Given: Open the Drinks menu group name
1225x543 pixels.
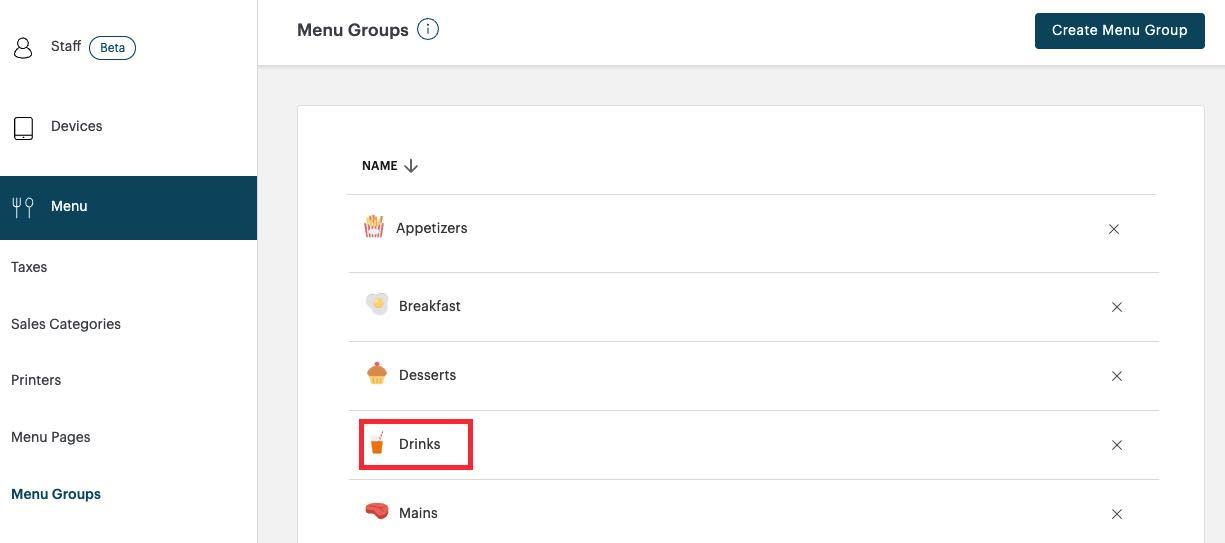Looking at the screenshot, I should [x=420, y=444].
